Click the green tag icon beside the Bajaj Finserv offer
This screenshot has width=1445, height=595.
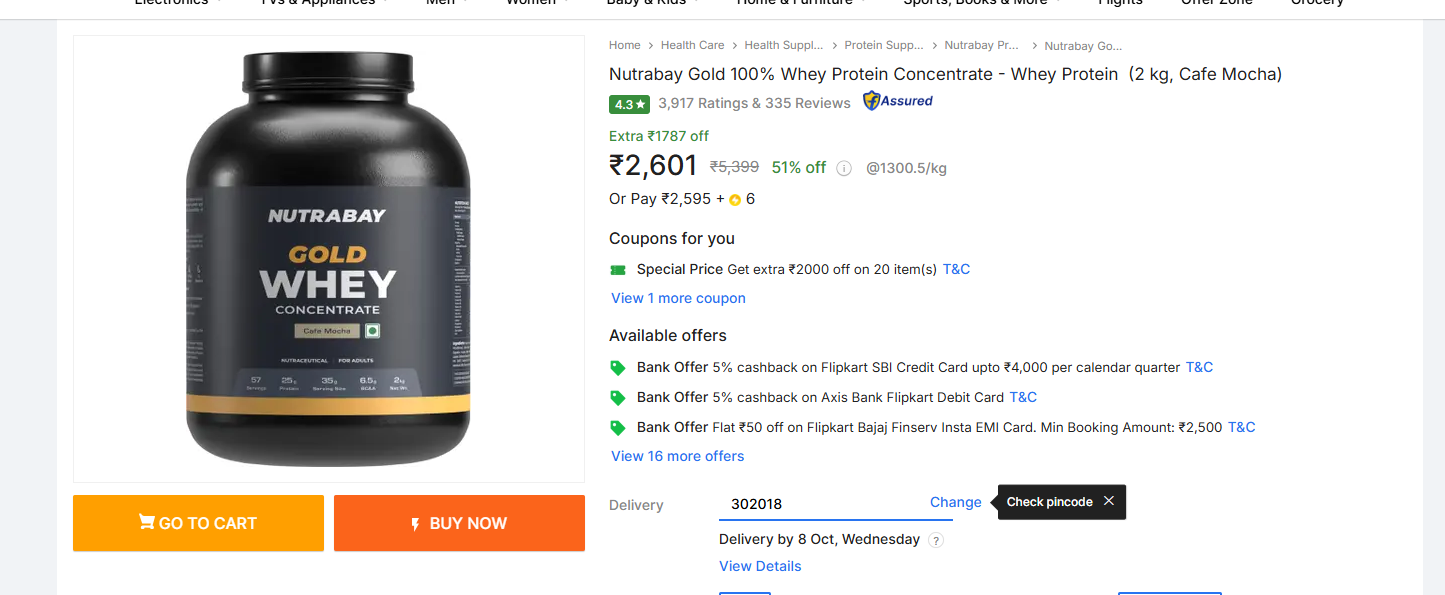tap(618, 428)
